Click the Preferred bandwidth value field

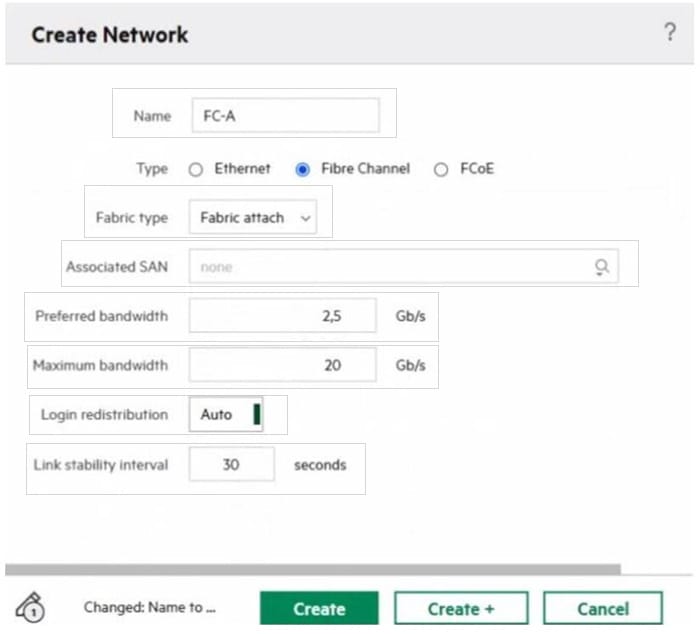click(283, 316)
